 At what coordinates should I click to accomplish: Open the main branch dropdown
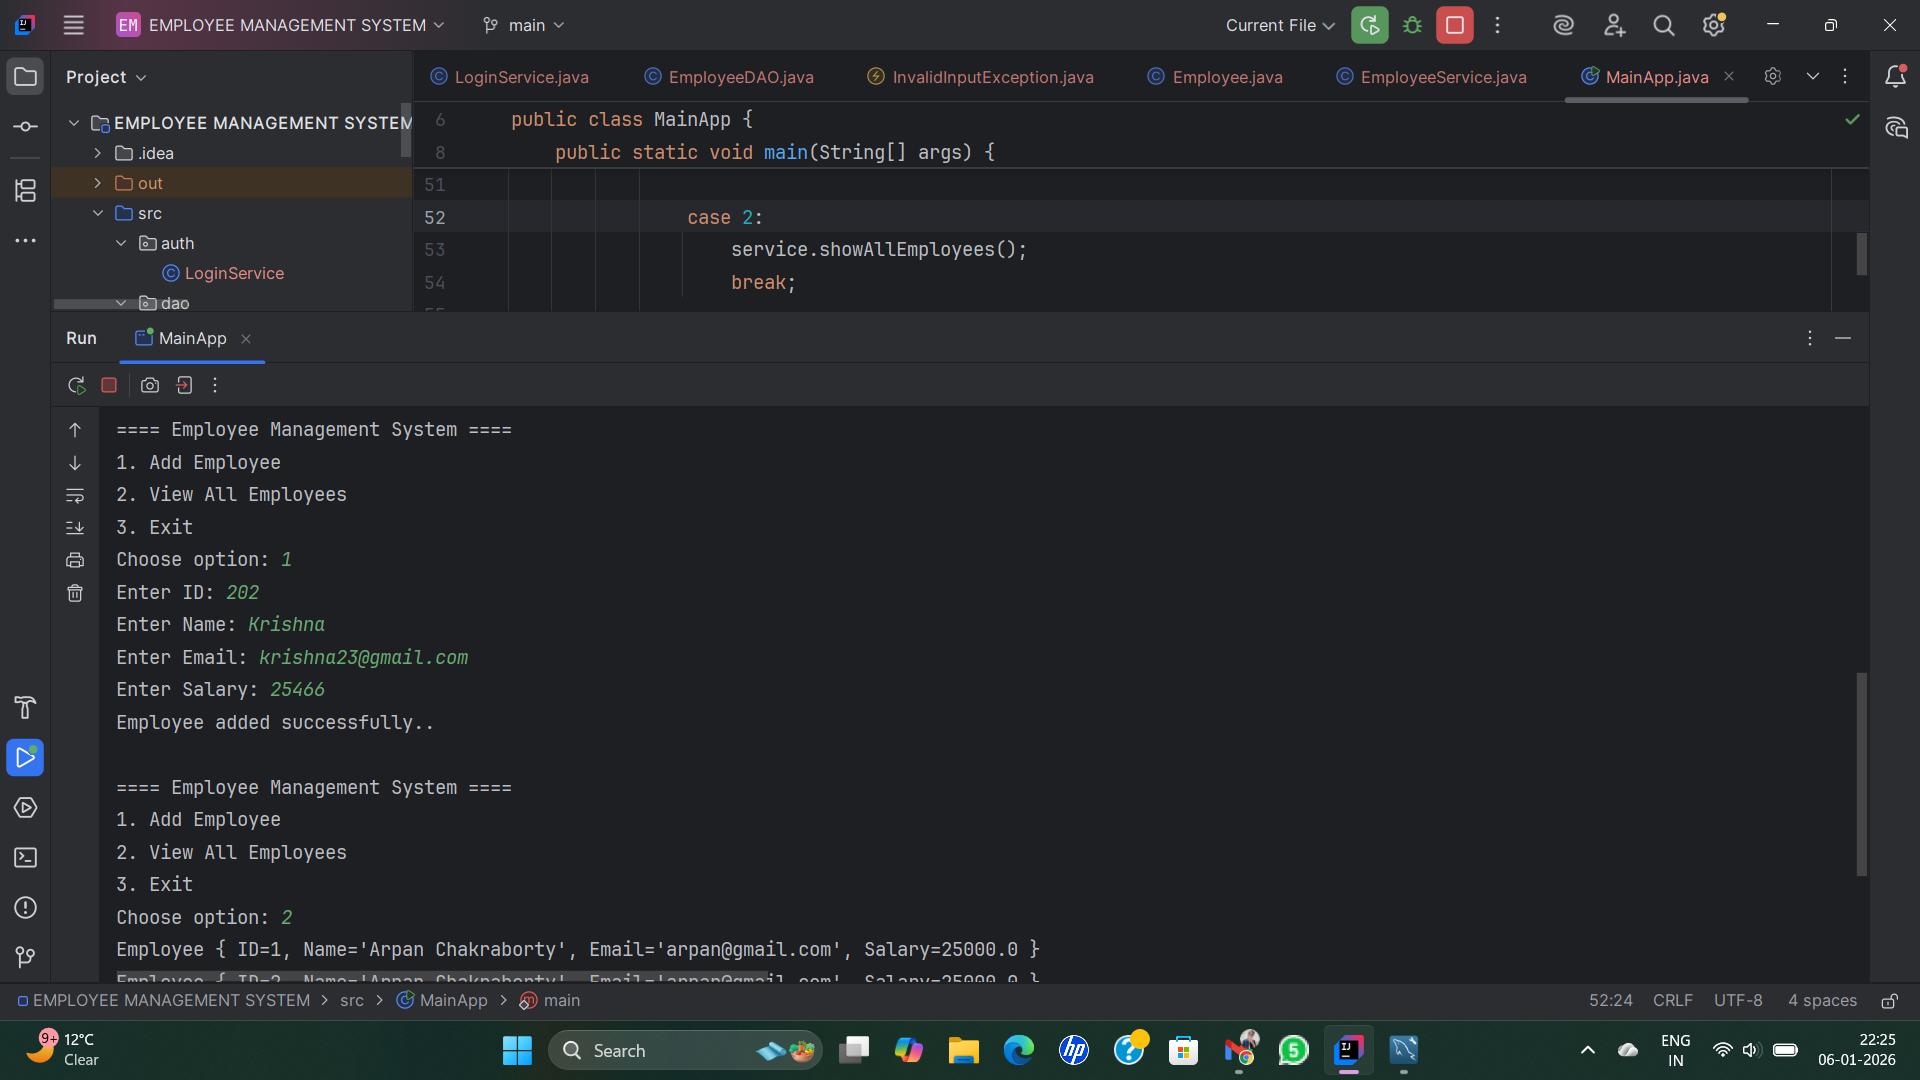[523, 25]
